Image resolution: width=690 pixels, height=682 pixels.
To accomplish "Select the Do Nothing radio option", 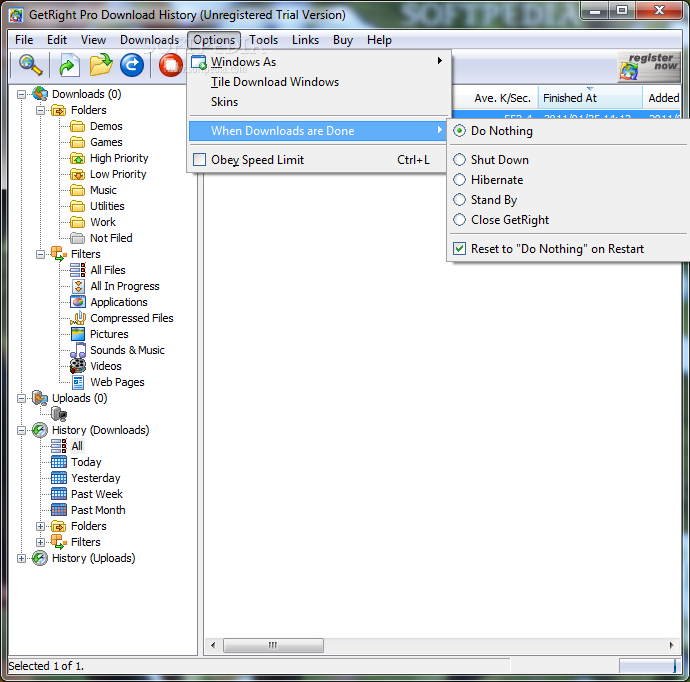I will pyautogui.click(x=459, y=131).
